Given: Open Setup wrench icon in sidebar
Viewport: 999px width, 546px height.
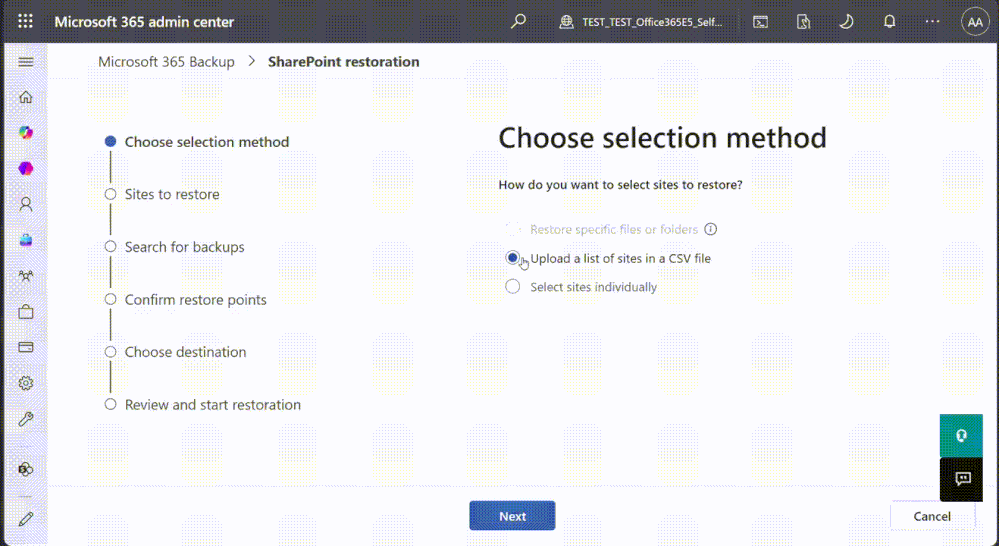Looking at the screenshot, I should (x=26, y=419).
